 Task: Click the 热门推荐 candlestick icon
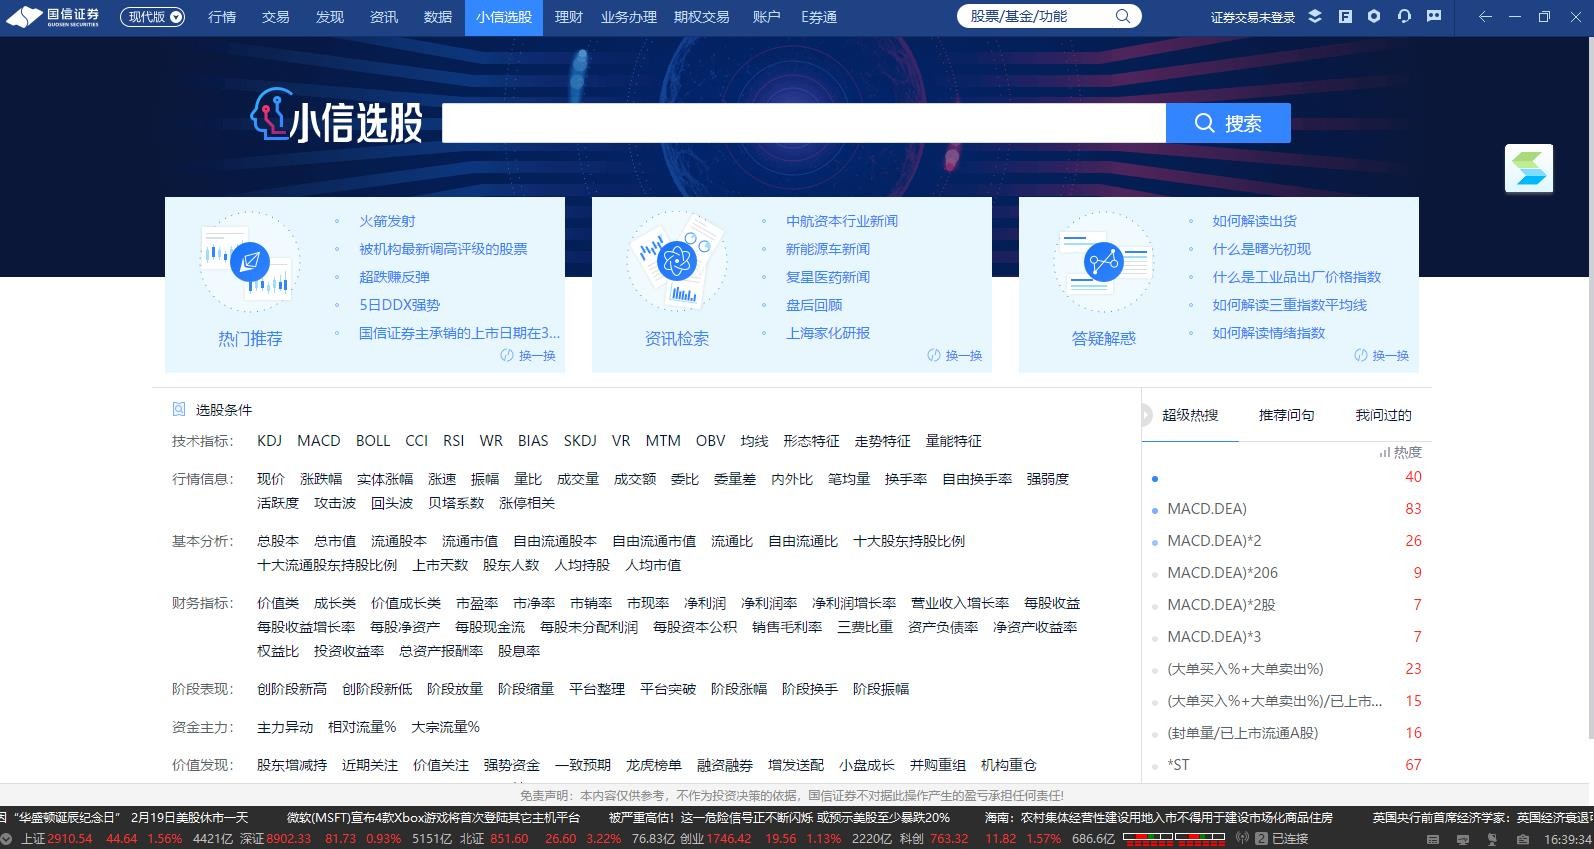[x=250, y=262]
